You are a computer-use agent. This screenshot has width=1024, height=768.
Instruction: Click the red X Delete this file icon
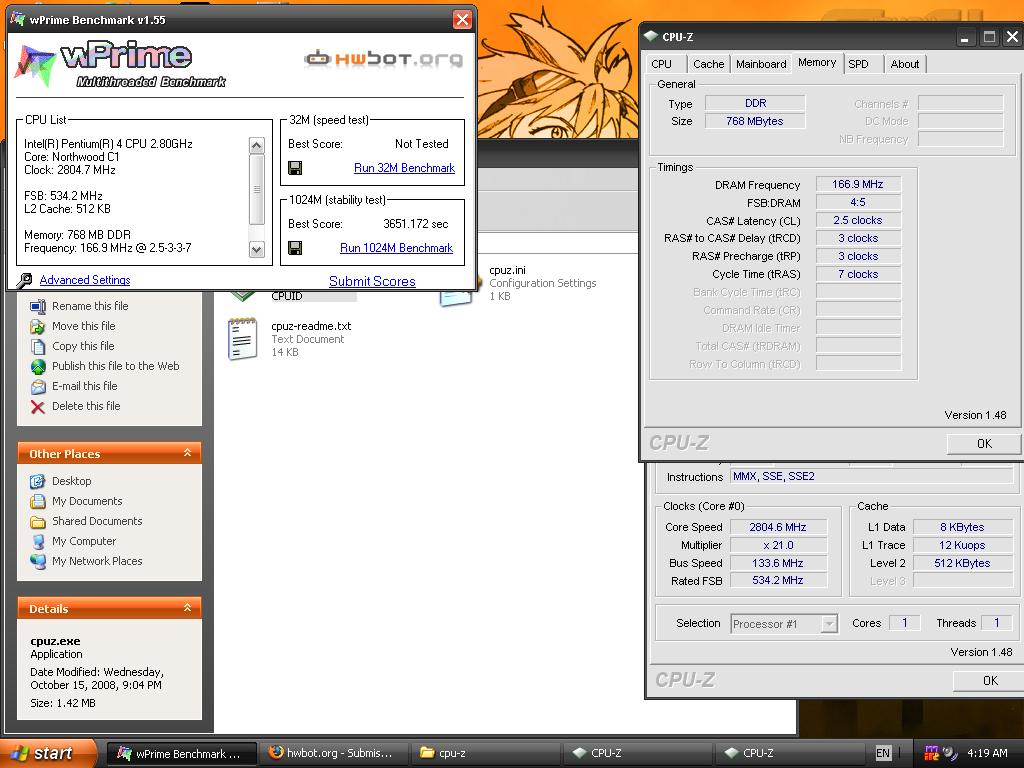tap(38, 407)
